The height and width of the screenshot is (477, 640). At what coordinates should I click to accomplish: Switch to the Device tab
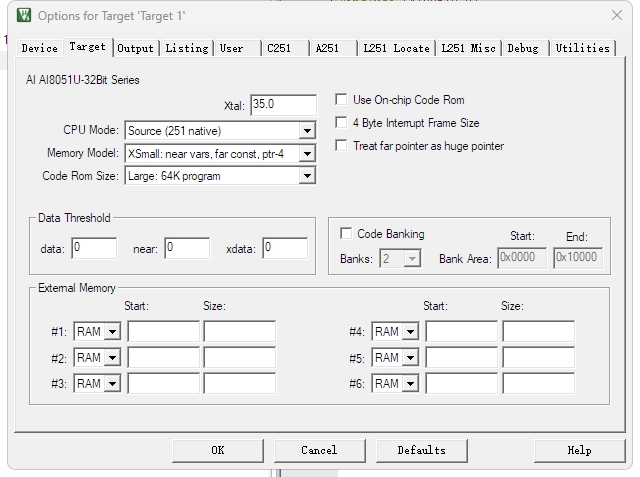(x=40, y=48)
